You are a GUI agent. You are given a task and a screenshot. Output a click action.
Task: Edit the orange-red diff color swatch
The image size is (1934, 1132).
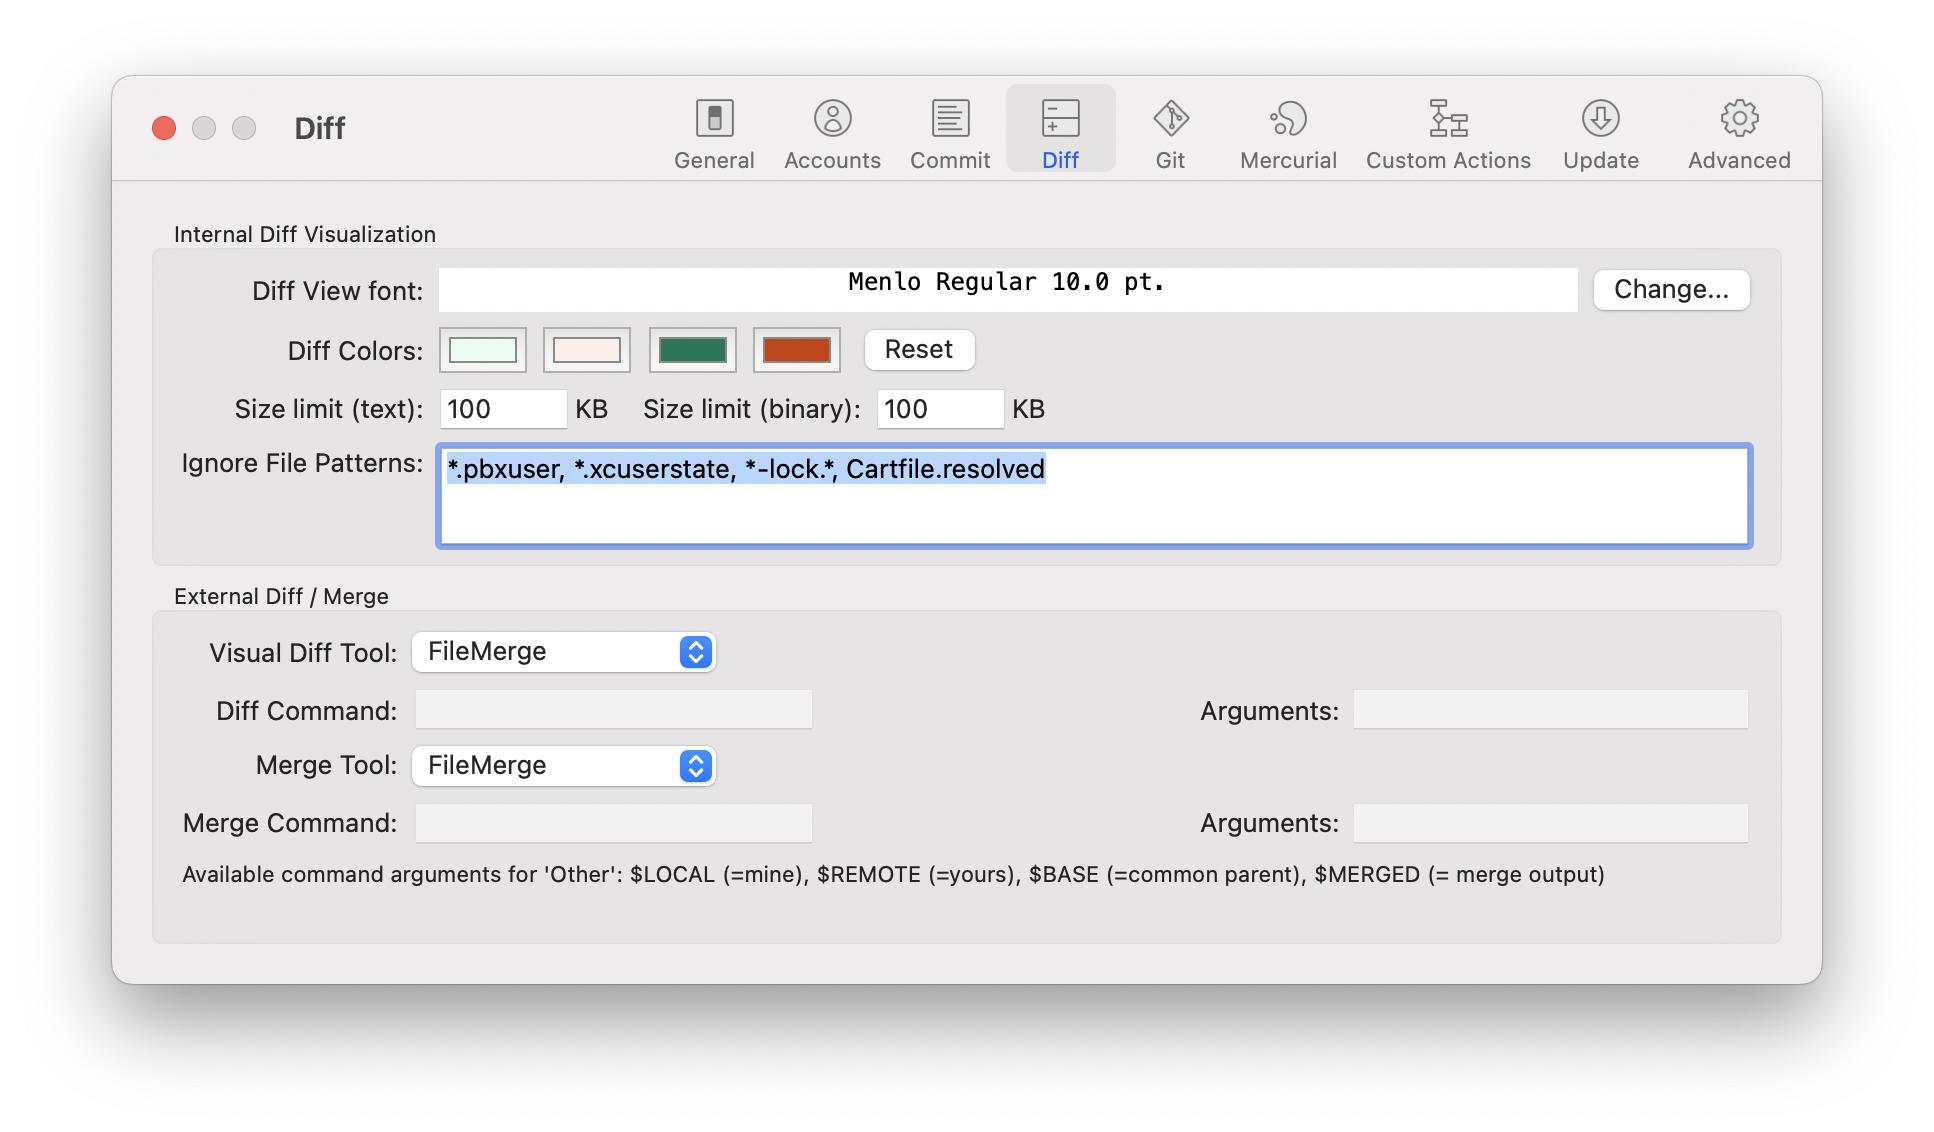796,350
